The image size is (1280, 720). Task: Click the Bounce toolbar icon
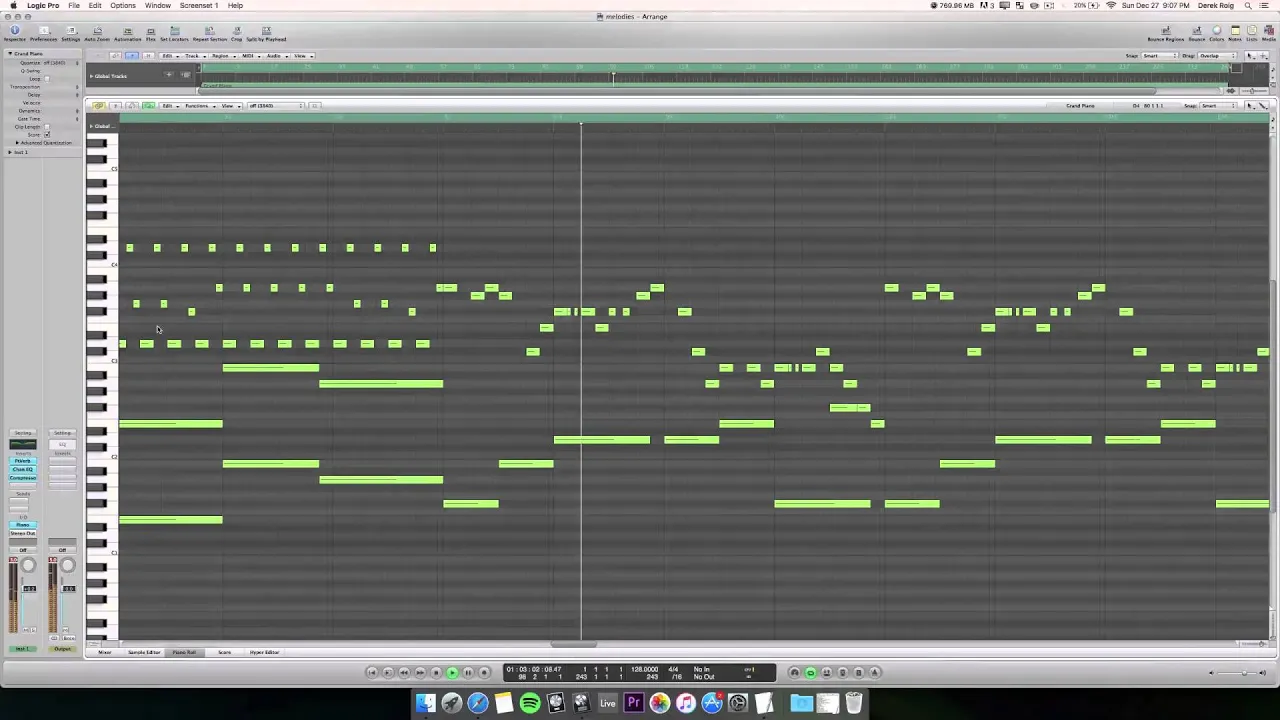(1197, 34)
